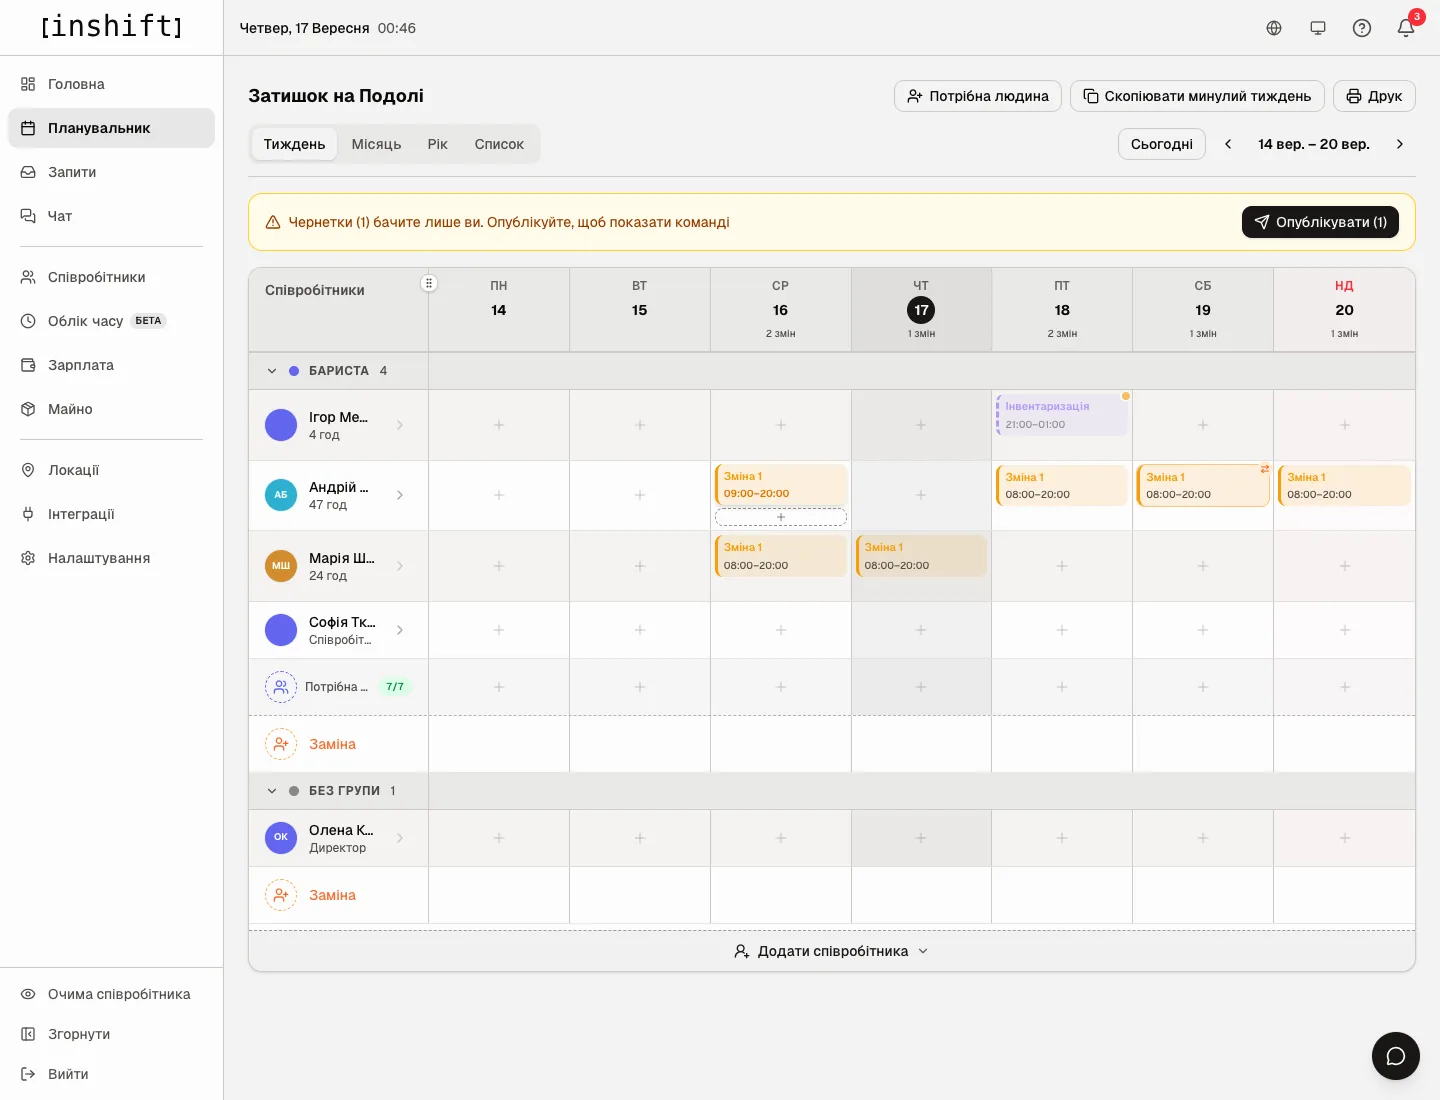Click the Потрібна людина open-shift icon row

[281, 687]
